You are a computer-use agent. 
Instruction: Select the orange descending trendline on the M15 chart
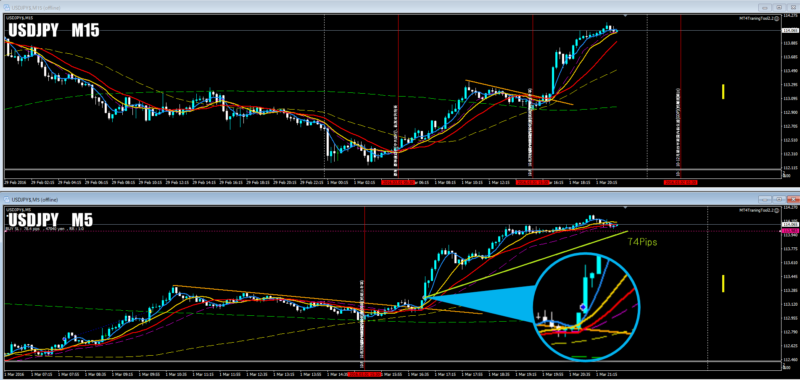click(519, 93)
